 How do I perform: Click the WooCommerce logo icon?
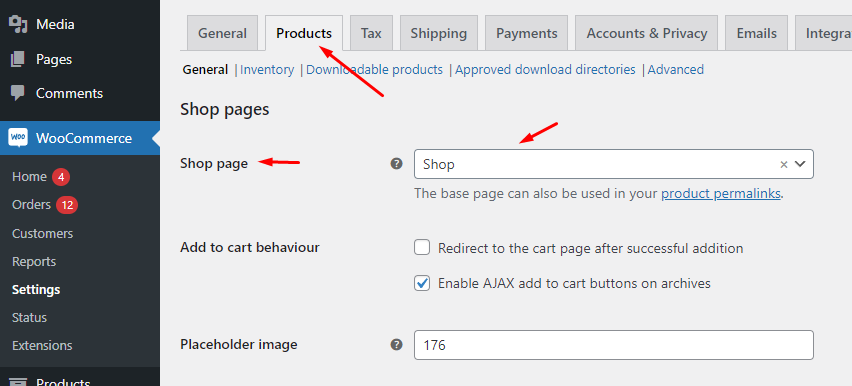click(18, 138)
